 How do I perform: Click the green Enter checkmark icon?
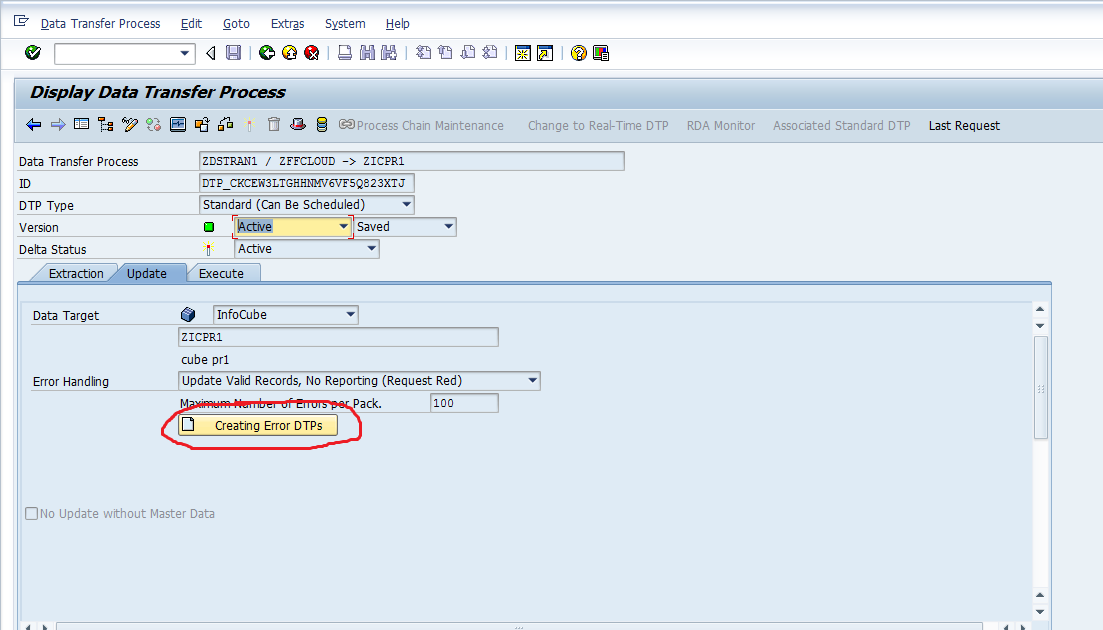[x=31, y=52]
